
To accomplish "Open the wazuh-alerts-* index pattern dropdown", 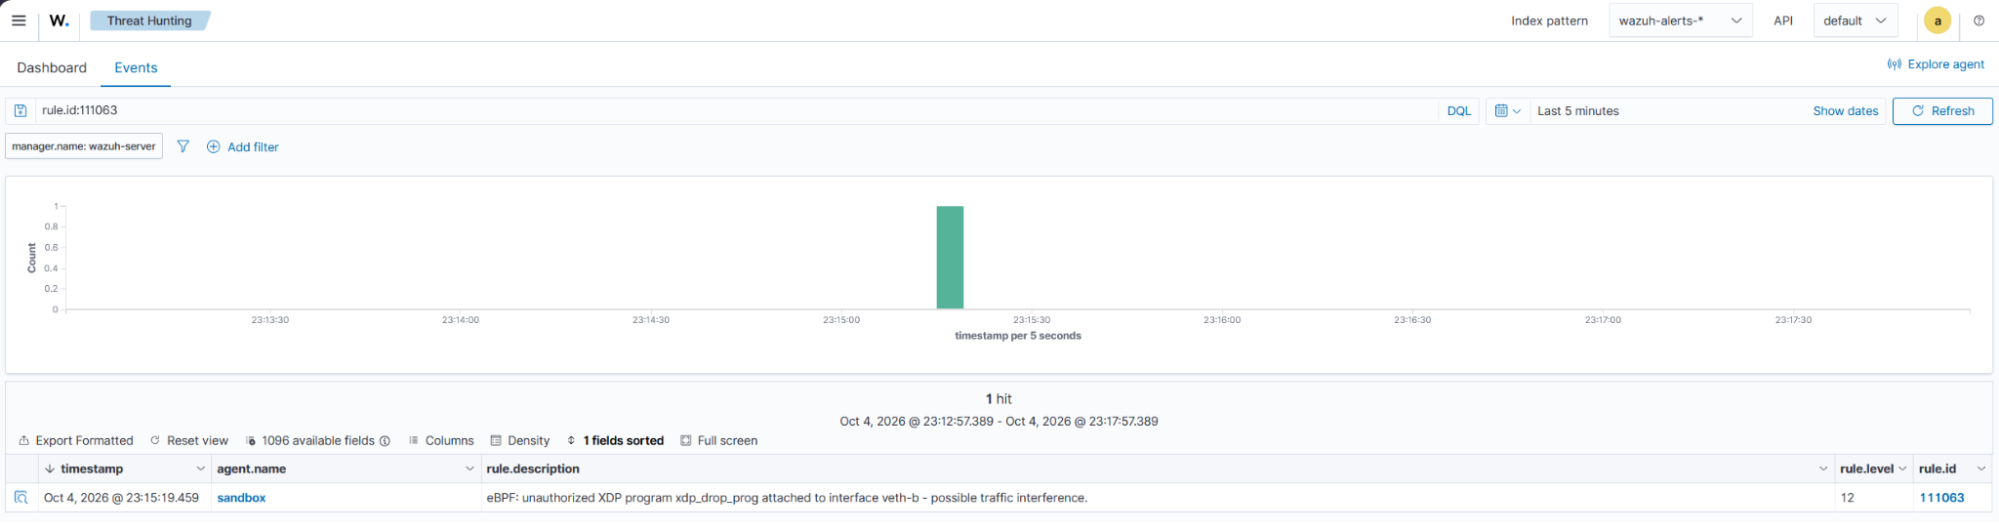I will coord(1680,20).
